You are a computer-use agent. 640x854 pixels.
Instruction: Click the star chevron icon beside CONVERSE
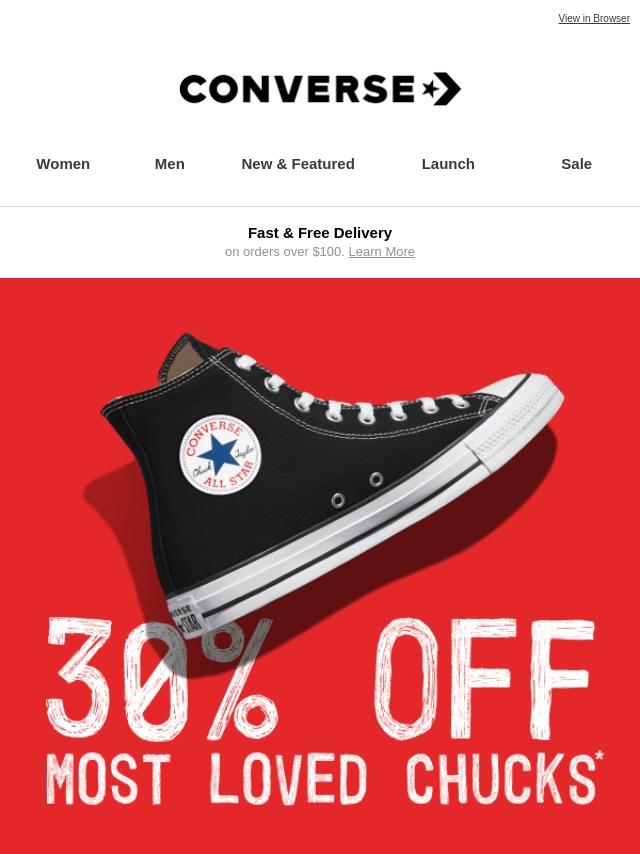tap(442, 89)
